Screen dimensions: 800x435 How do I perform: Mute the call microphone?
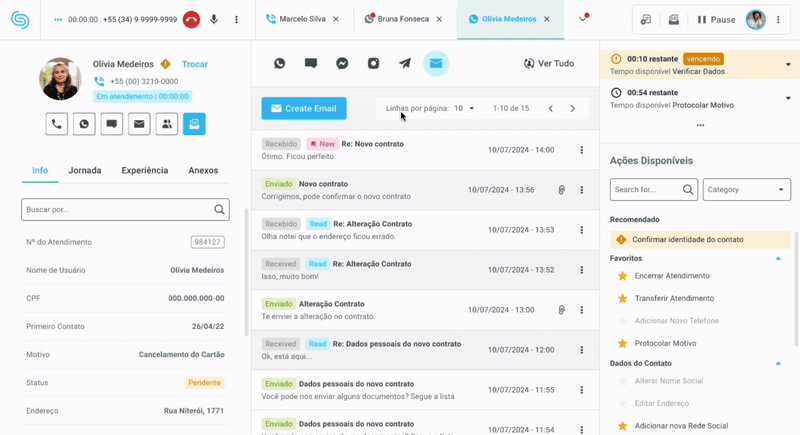pos(214,20)
